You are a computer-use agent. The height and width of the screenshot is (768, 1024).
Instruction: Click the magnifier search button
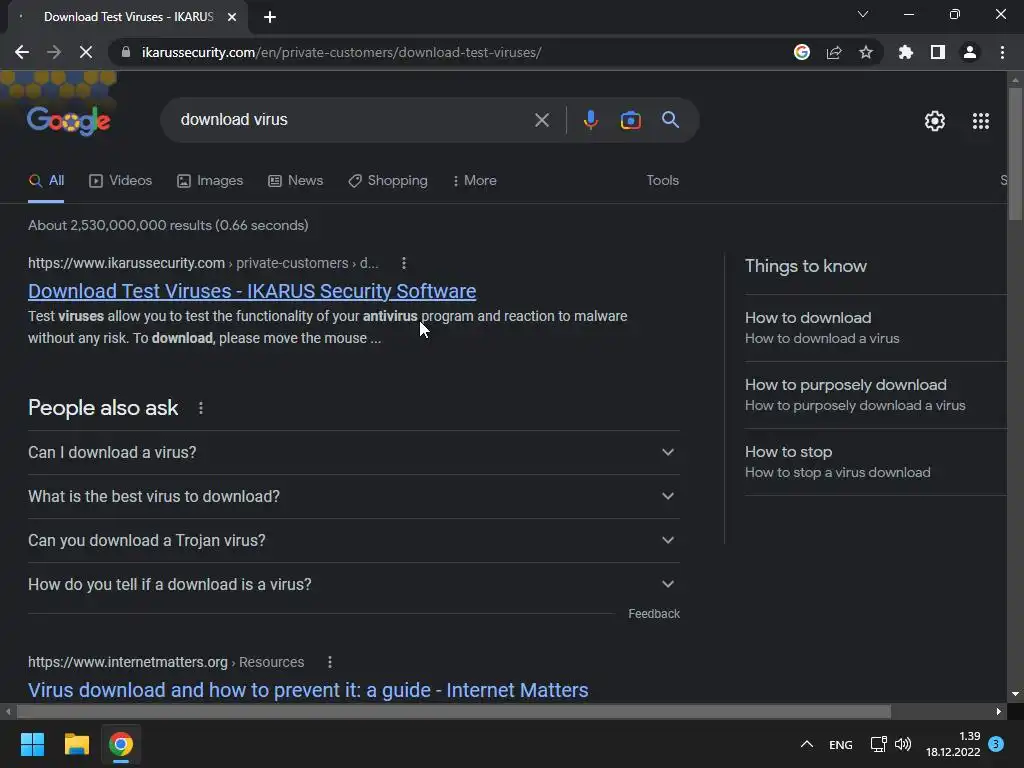[x=670, y=120]
